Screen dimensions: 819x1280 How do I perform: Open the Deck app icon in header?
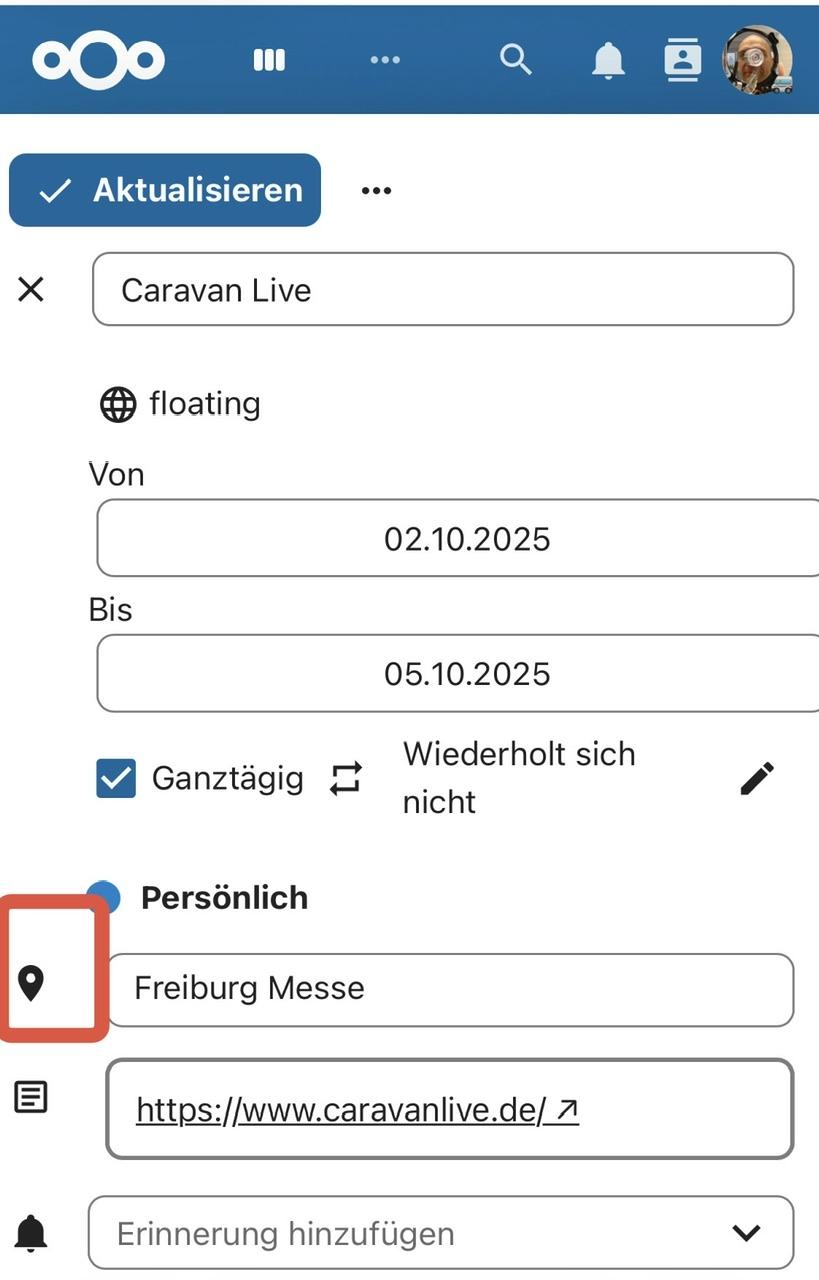269,60
